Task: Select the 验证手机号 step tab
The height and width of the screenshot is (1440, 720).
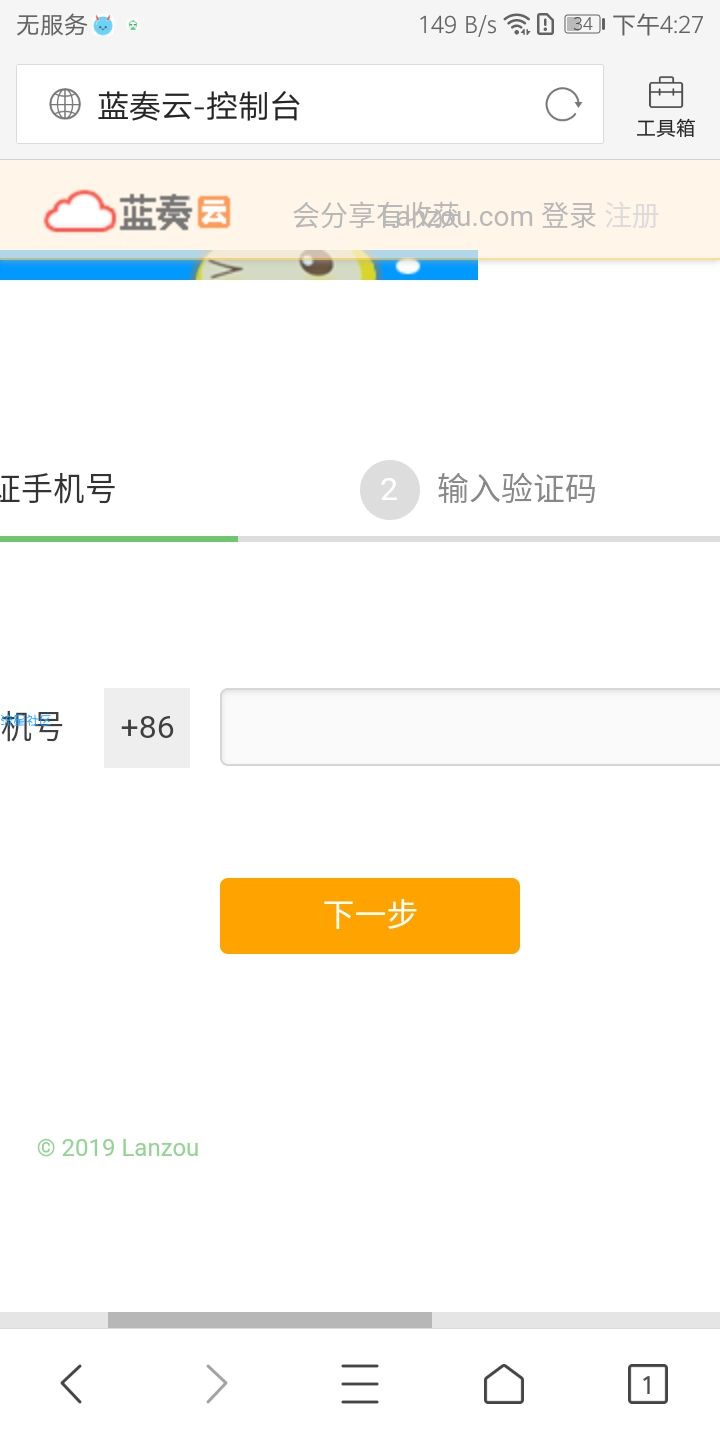Action: (x=58, y=489)
